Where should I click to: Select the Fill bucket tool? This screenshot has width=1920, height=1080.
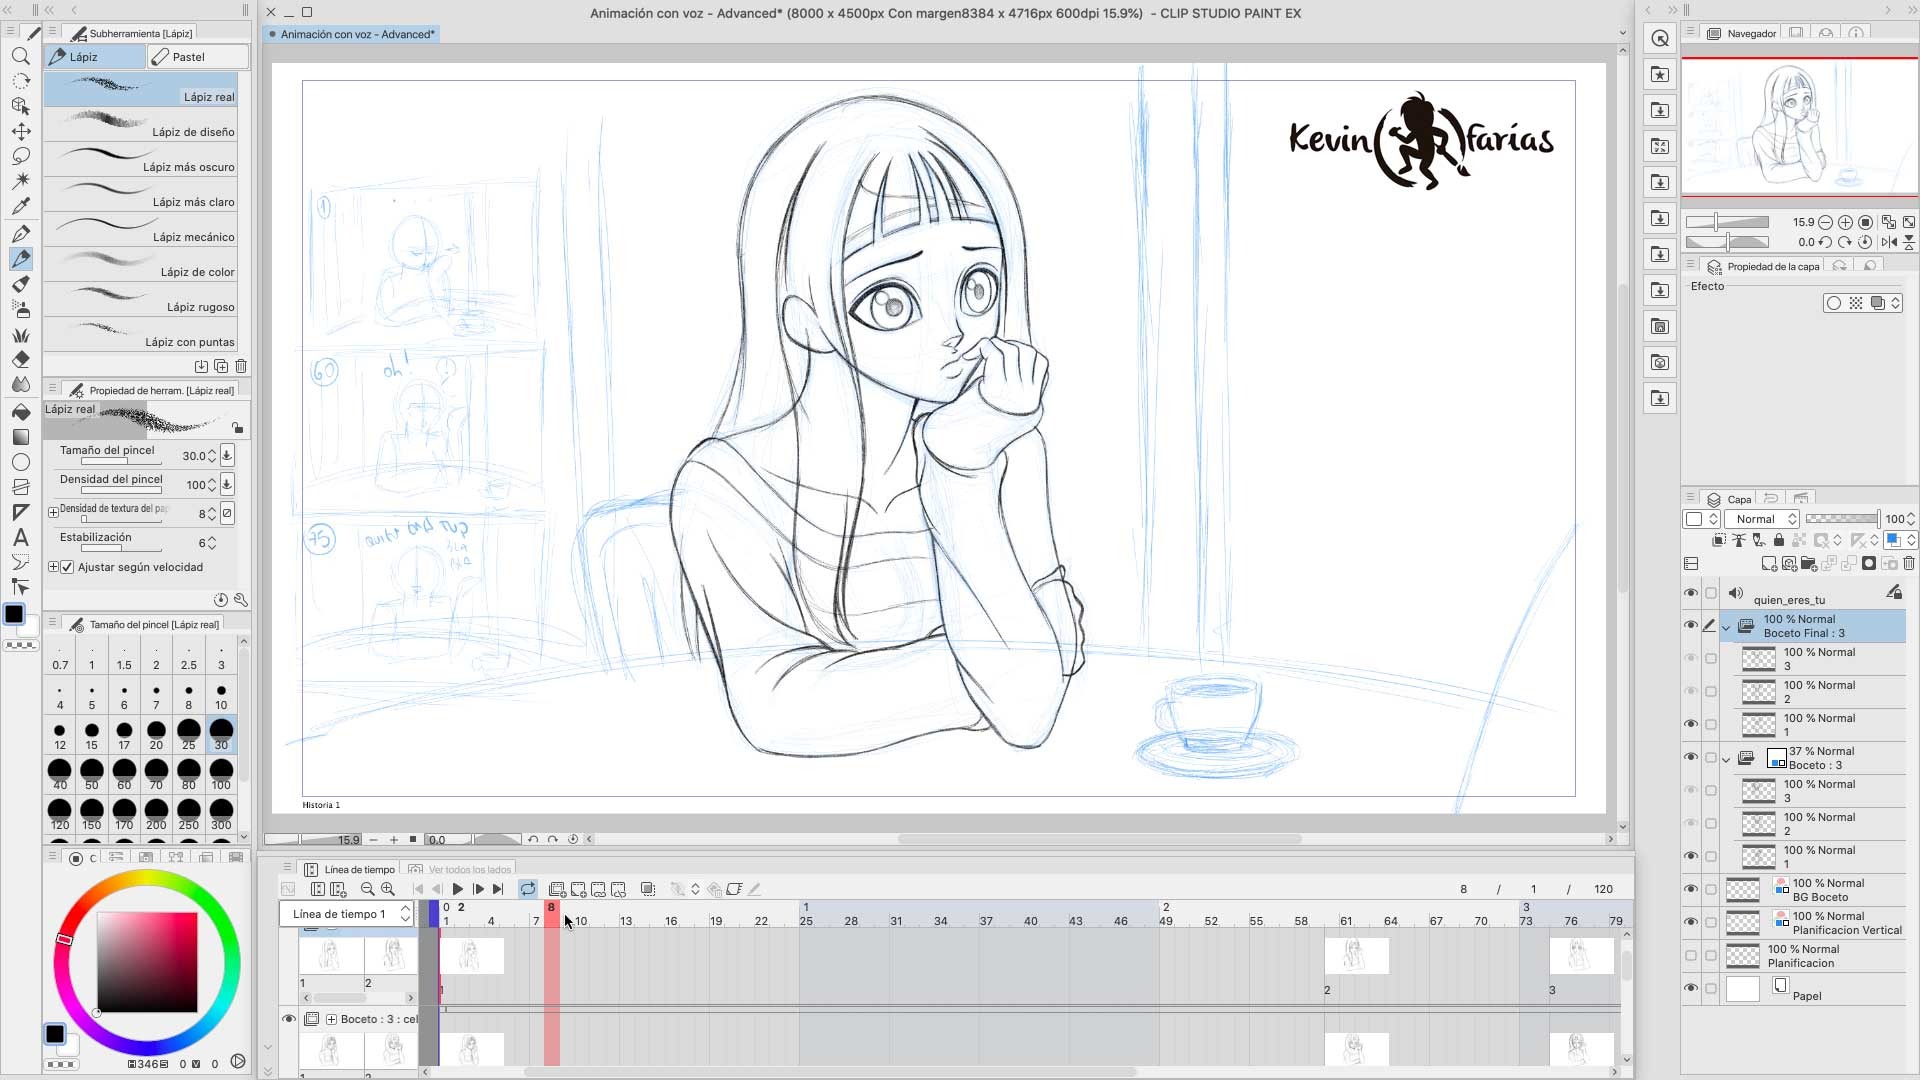[x=20, y=411]
